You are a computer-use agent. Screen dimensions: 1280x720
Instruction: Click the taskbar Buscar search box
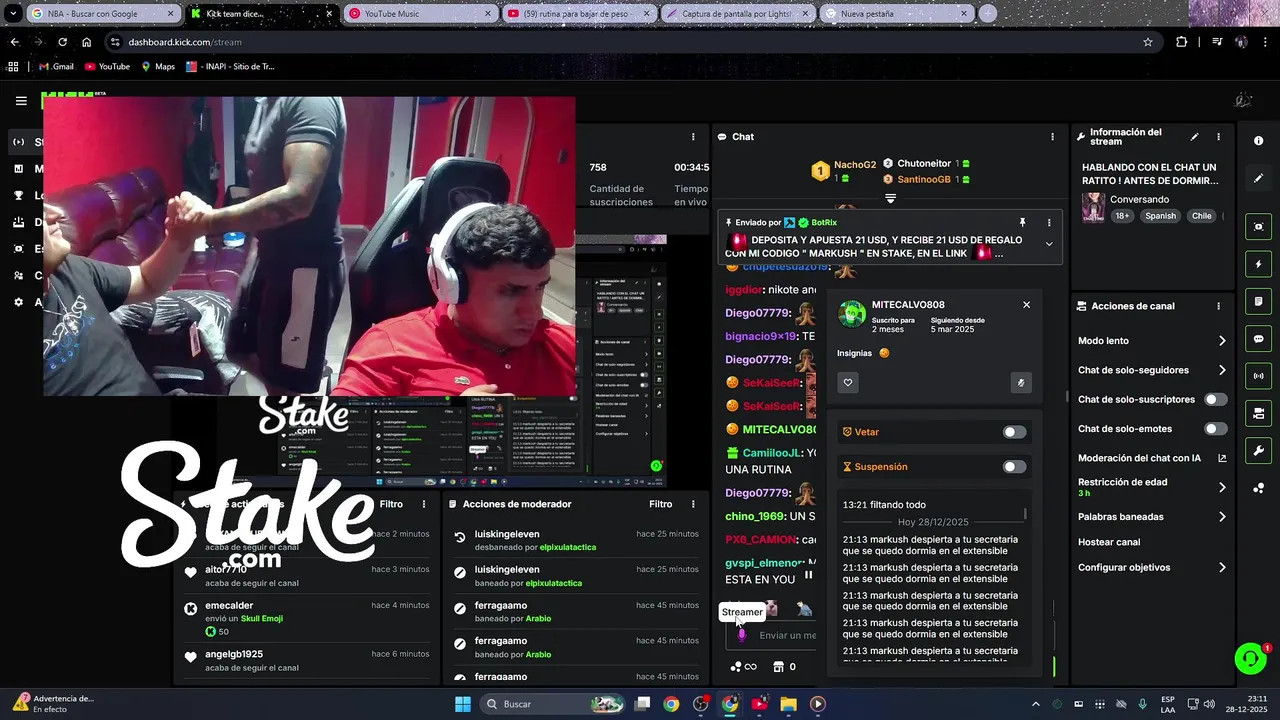[554, 704]
